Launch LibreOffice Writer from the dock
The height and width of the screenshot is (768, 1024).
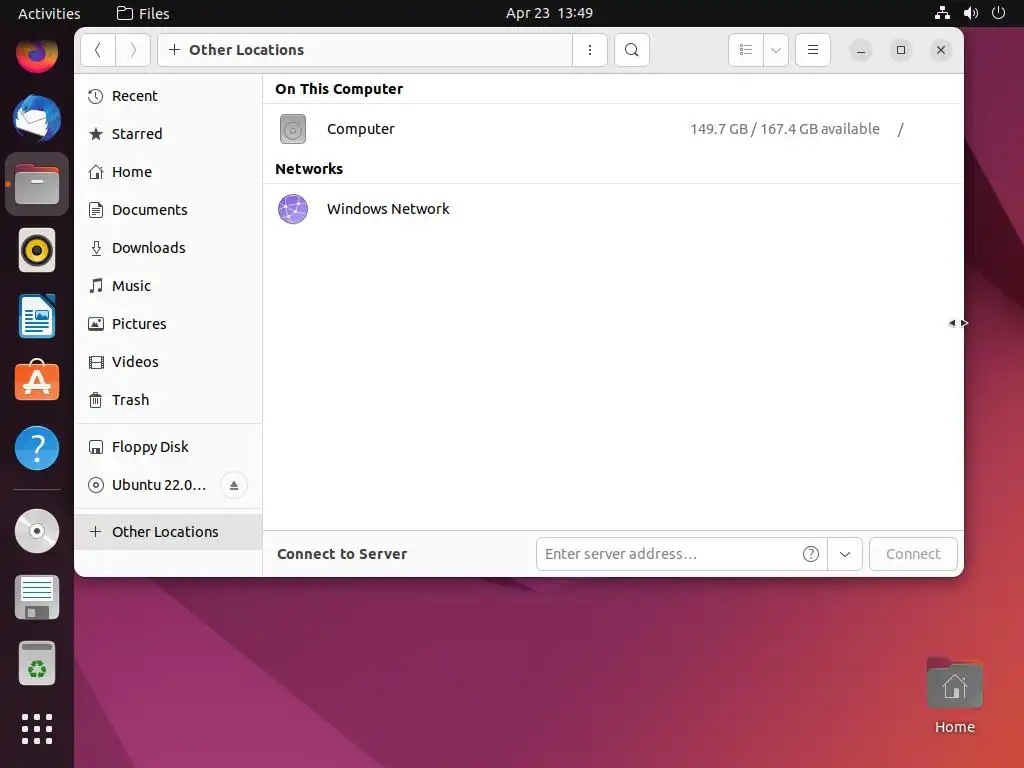[x=37, y=316]
